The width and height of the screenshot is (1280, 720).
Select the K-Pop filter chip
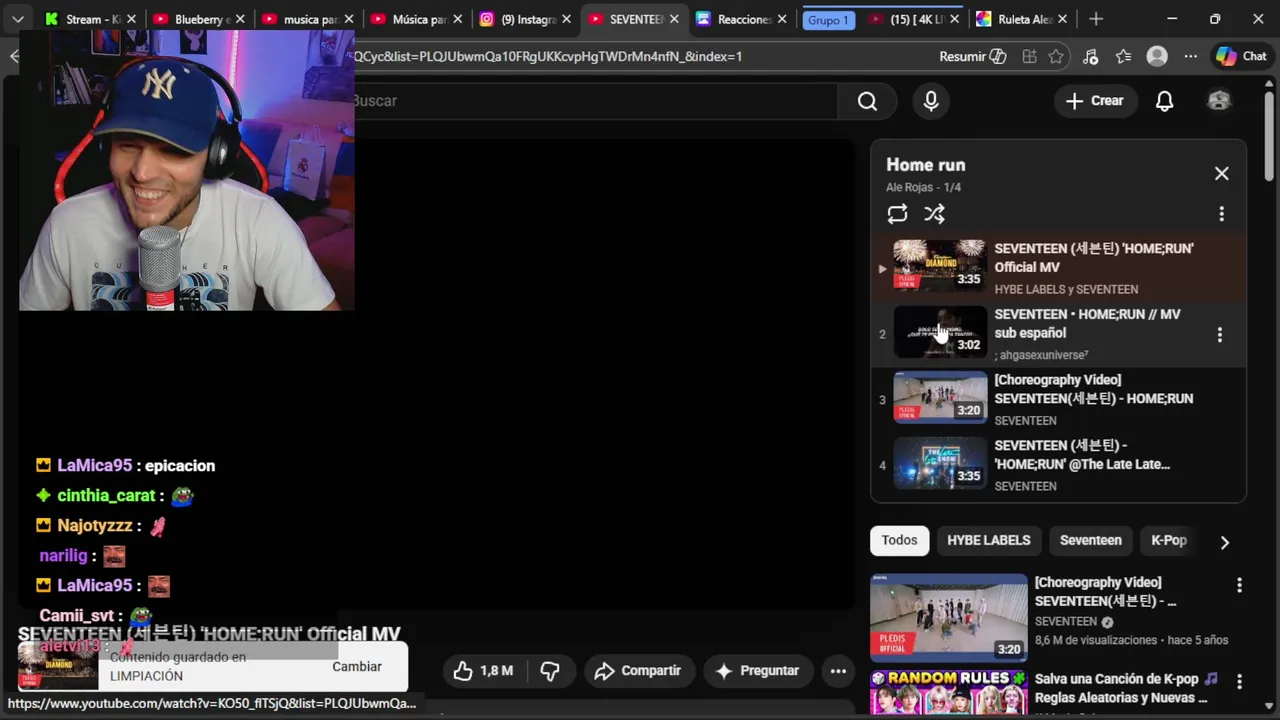click(1168, 540)
